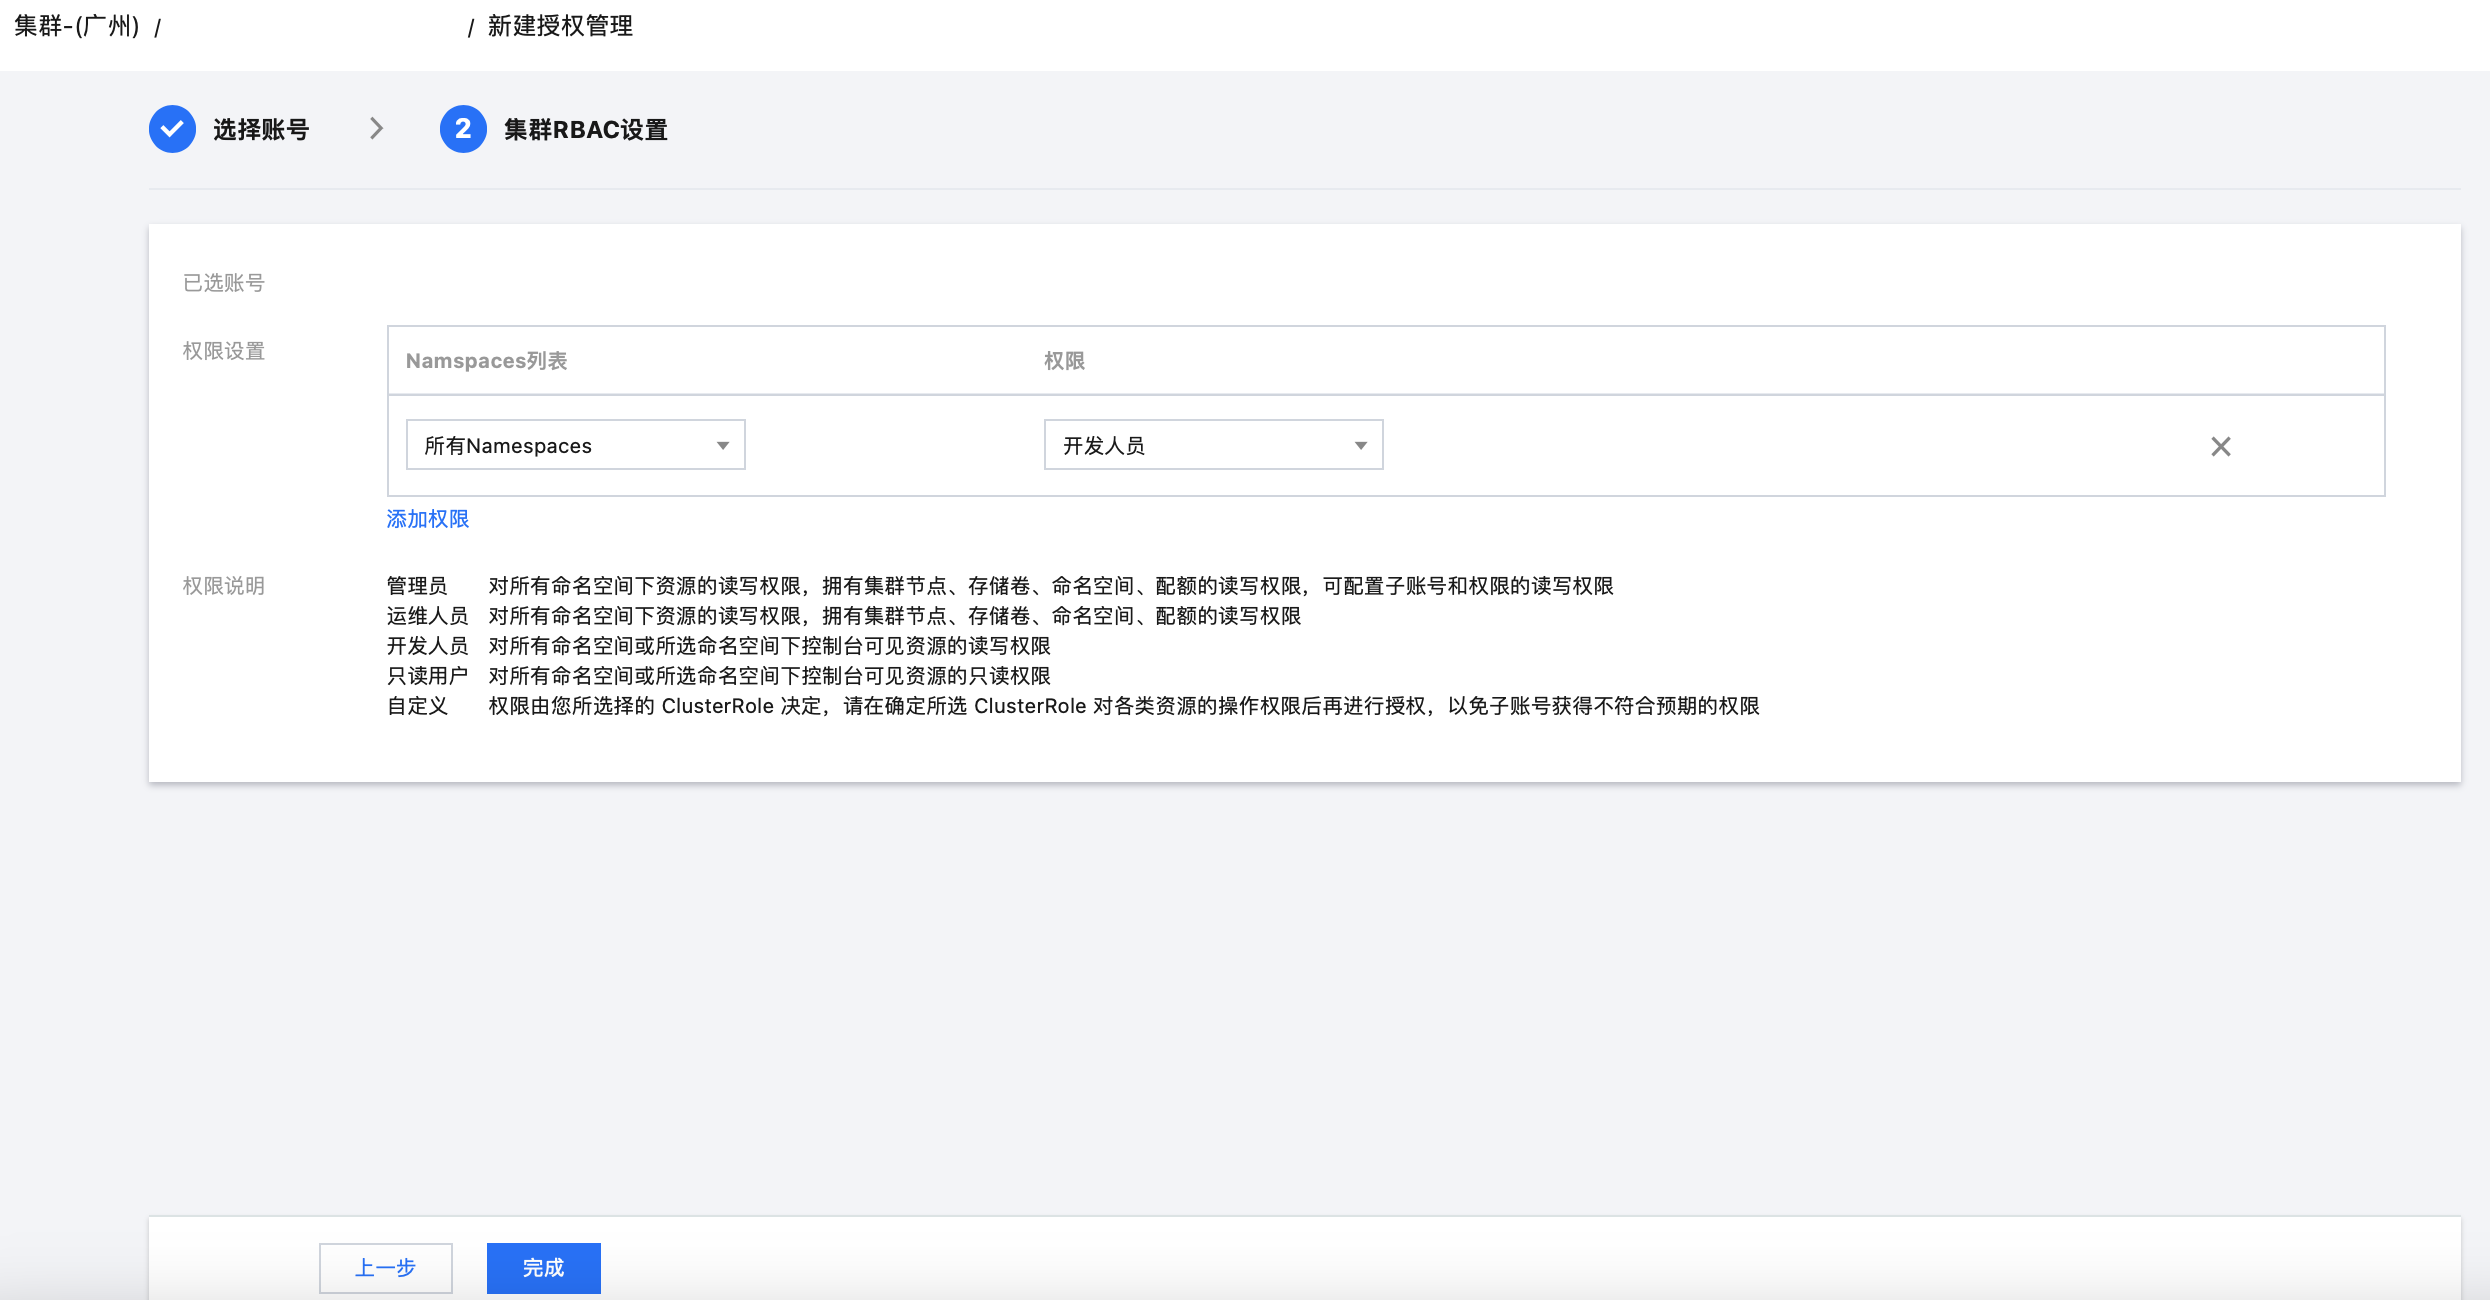Click the 所有Namespaces dropdown arrow
This screenshot has height=1300, width=2490.
pyautogui.click(x=722, y=446)
